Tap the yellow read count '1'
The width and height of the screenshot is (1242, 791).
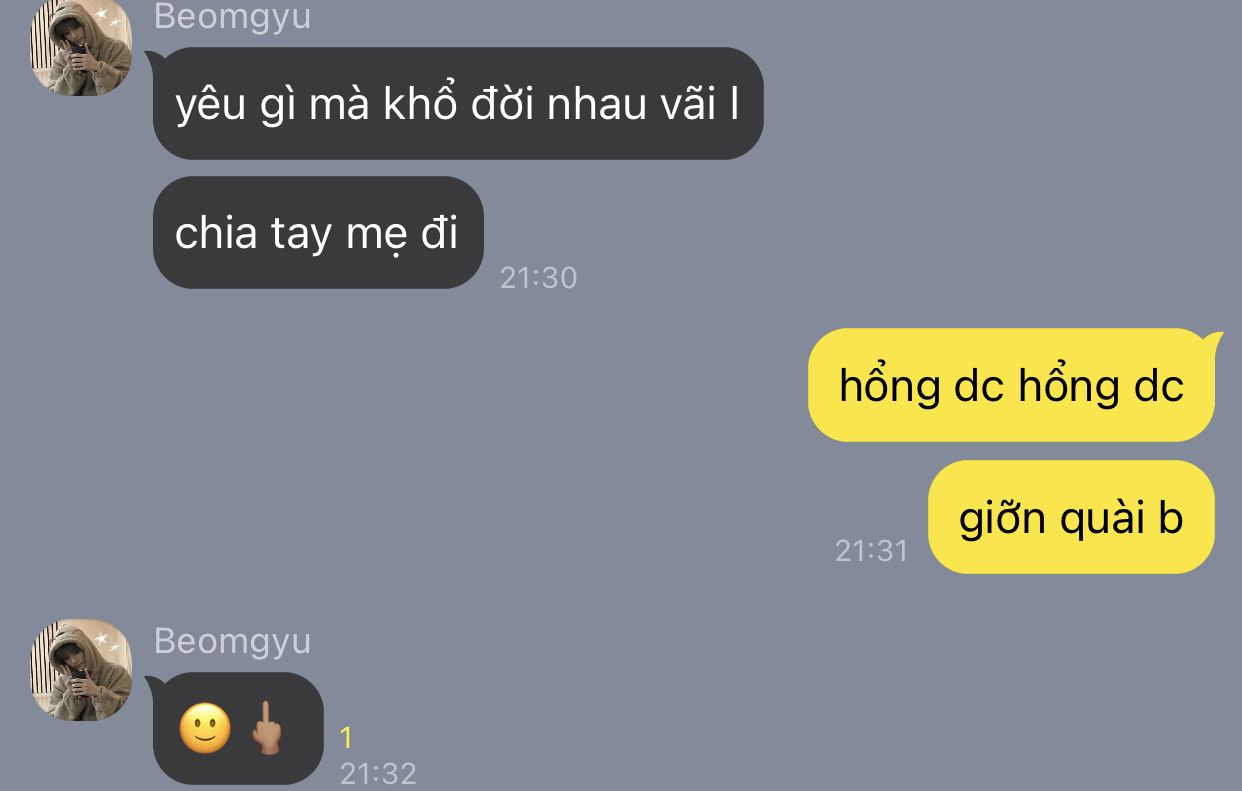(x=346, y=738)
